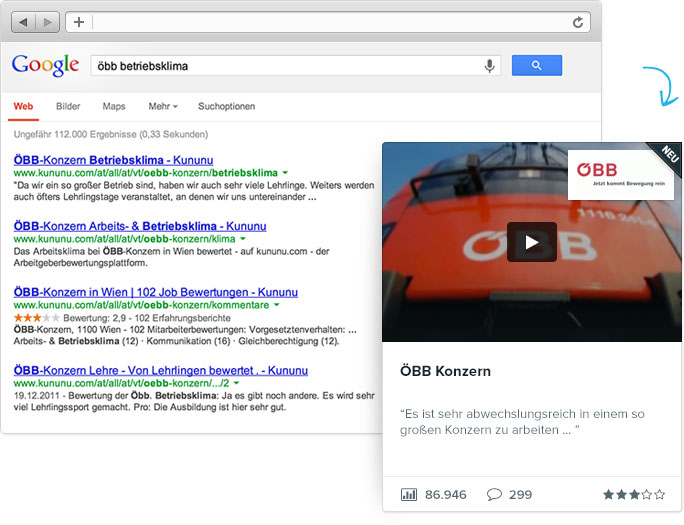Open Suchoptionen search tools
The width and height of the screenshot is (684, 525).
point(226,106)
